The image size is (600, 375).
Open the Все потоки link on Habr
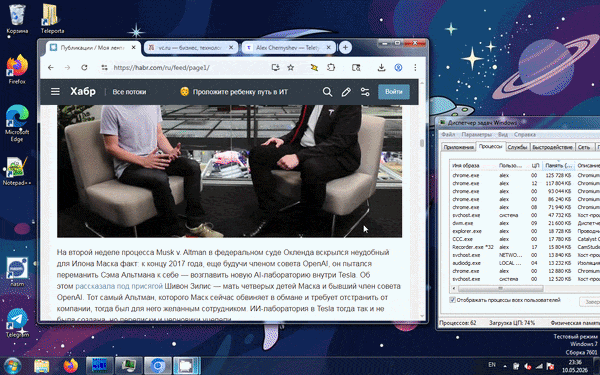click(x=129, y=92)
